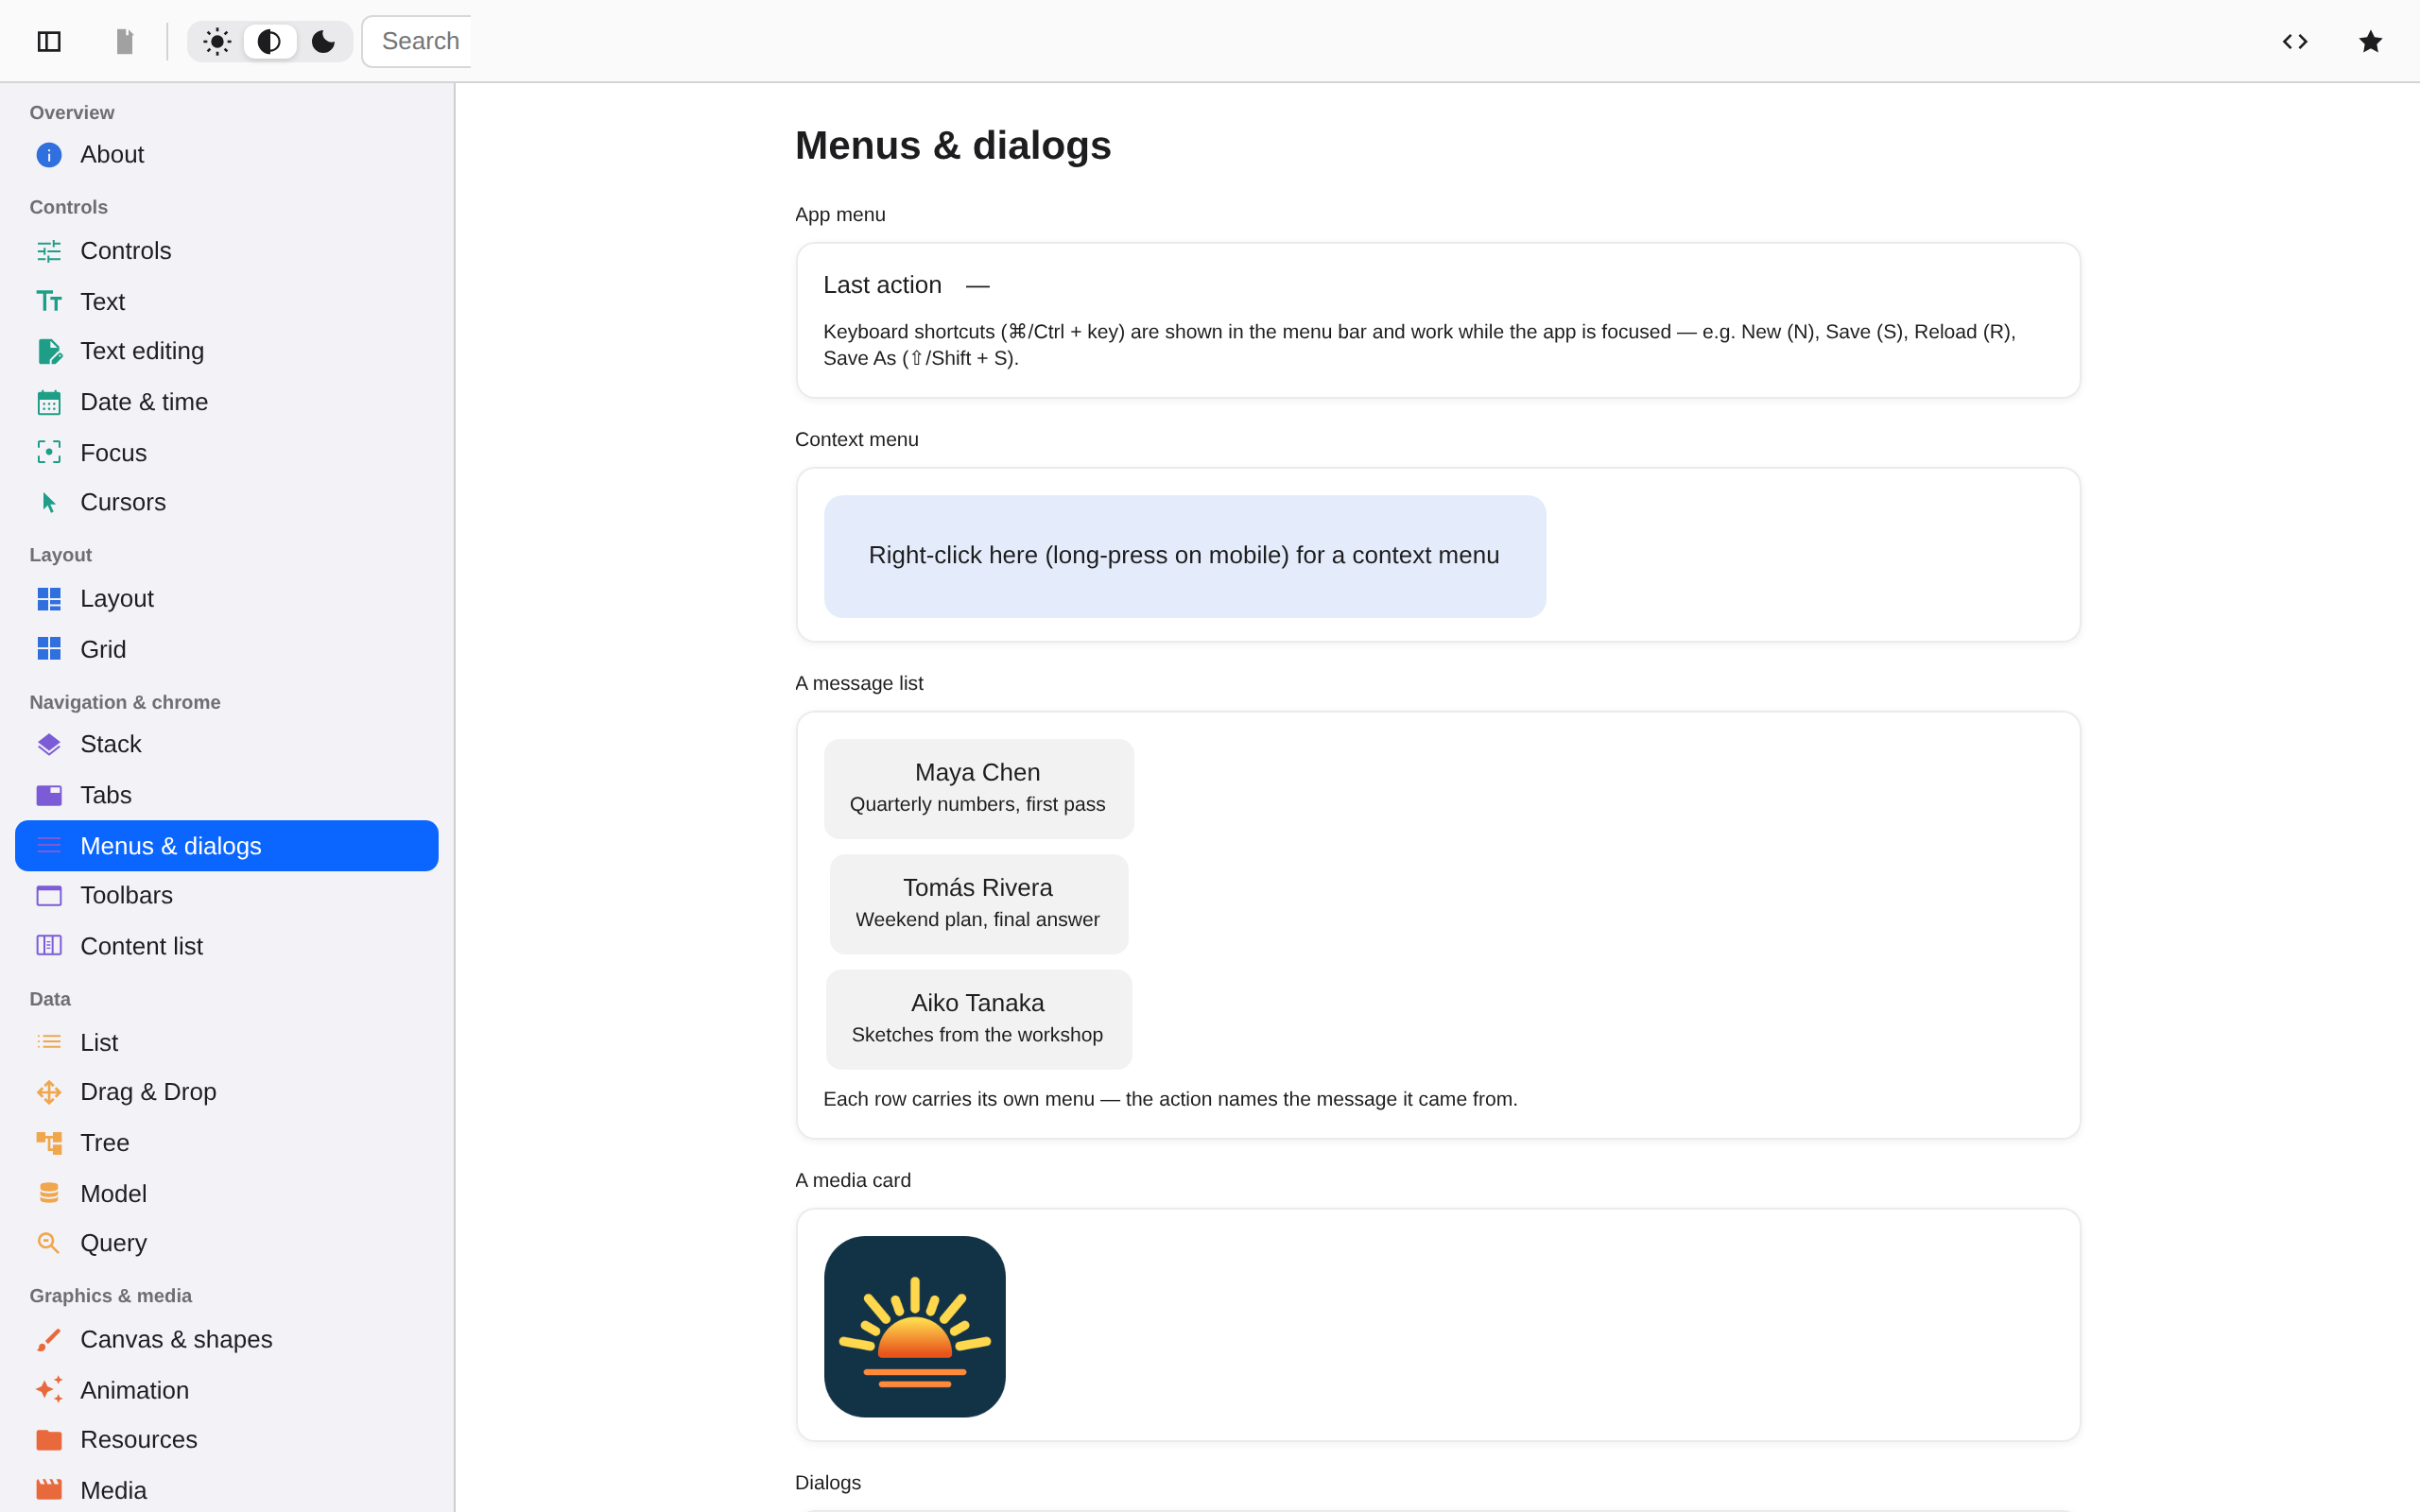
Task: Click the Text editing pencil icon
Action: click(x=49, y=351)
